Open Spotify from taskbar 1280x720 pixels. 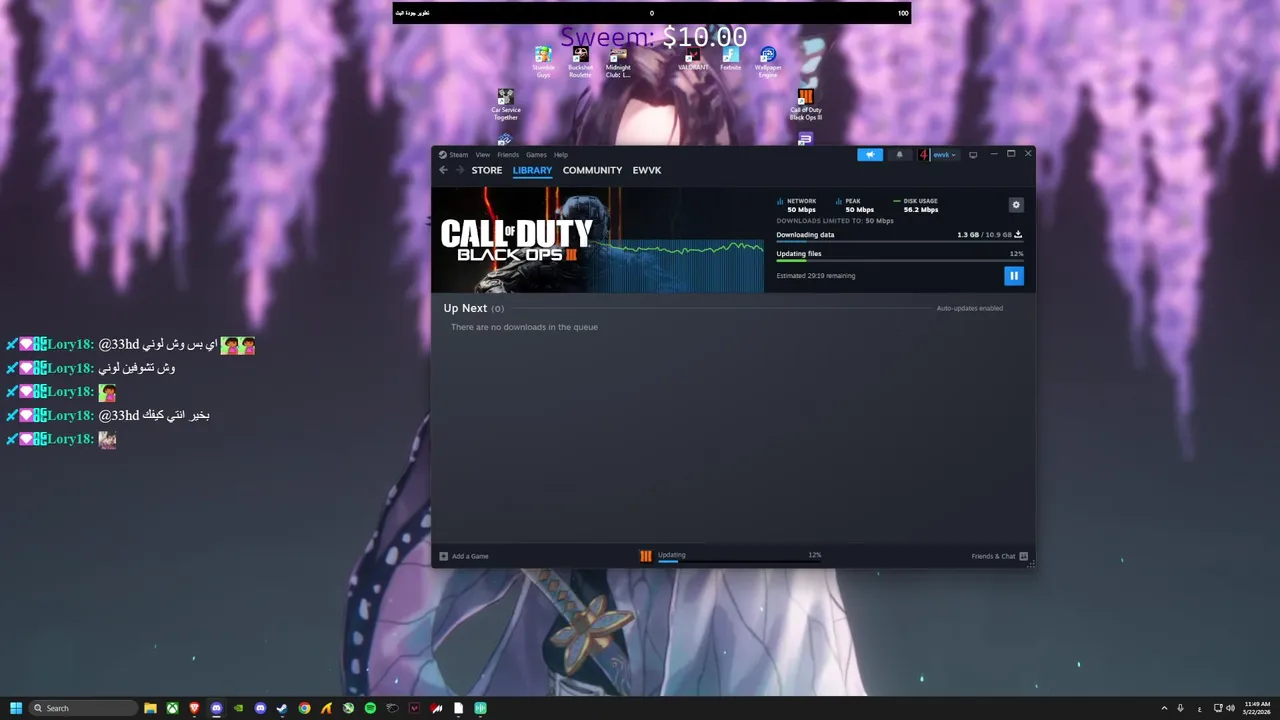pos(370,708)
